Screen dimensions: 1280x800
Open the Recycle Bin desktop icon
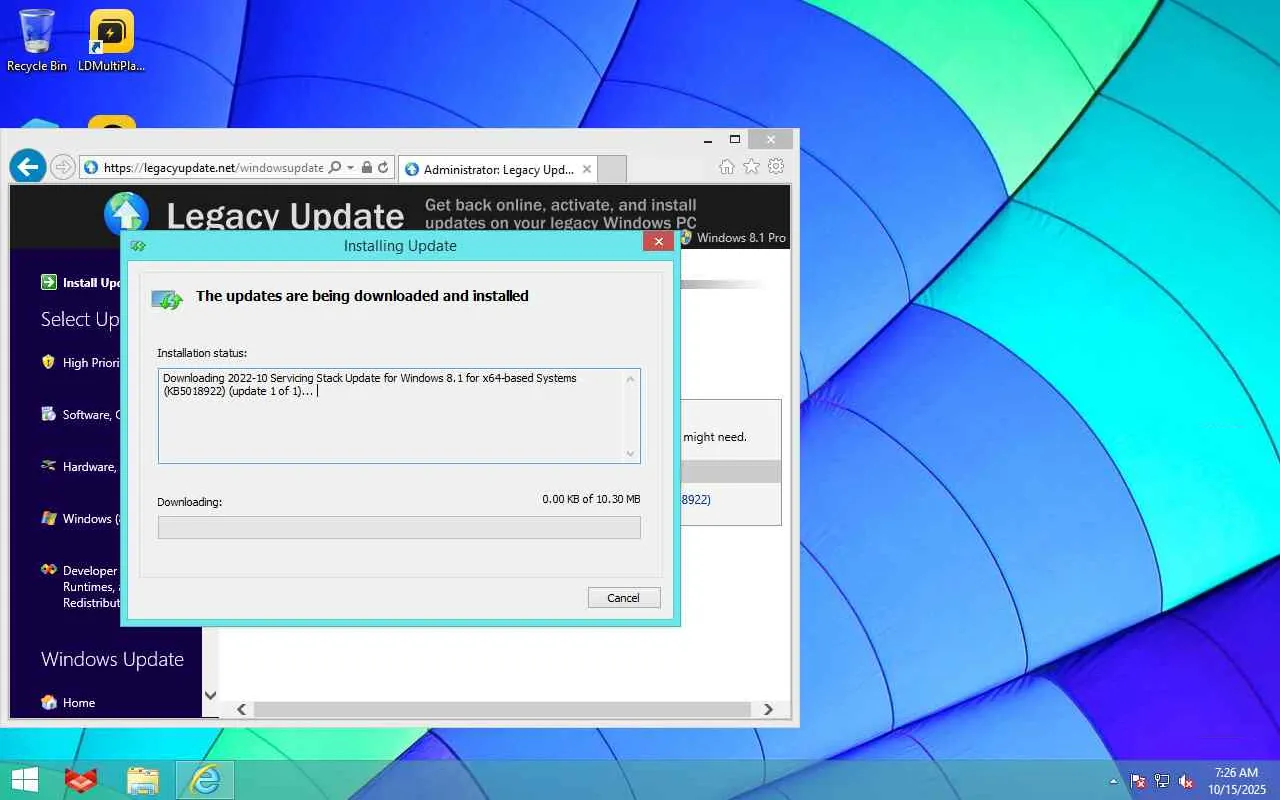(x=37, y=41)
